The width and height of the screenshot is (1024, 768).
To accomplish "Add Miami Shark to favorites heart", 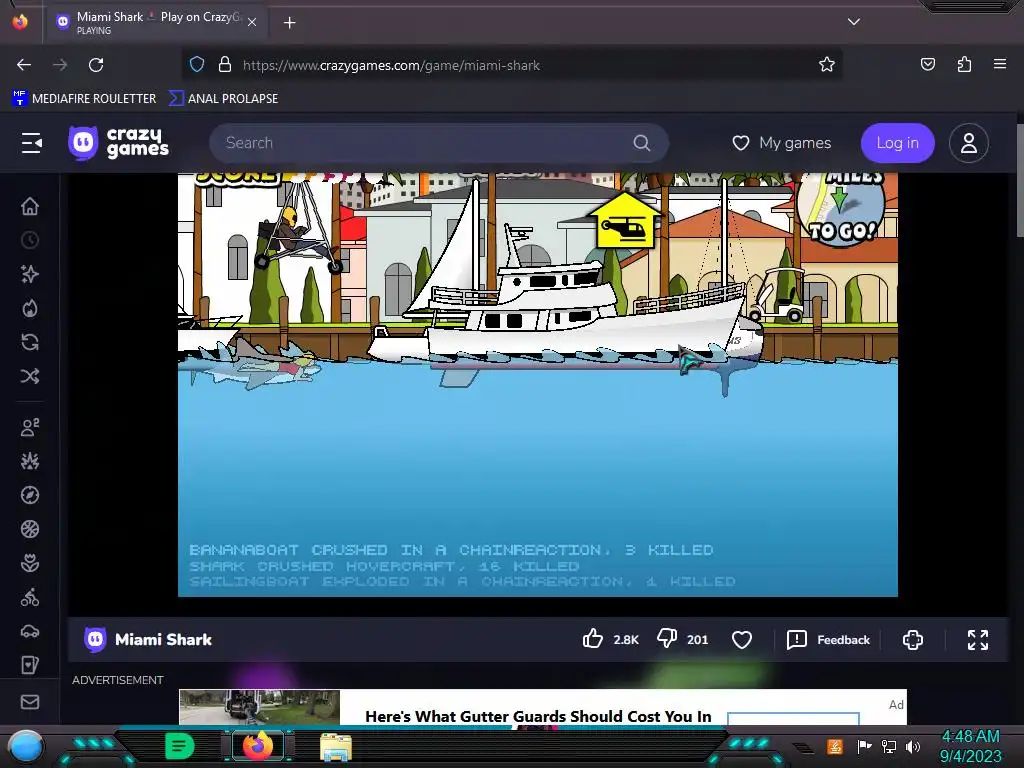I will (x=742, y=639).
